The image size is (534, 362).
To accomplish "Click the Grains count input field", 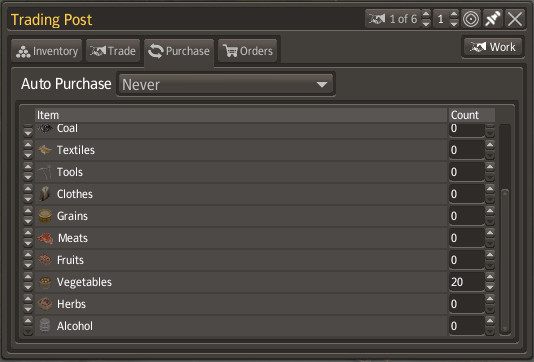I will [467, 216].
